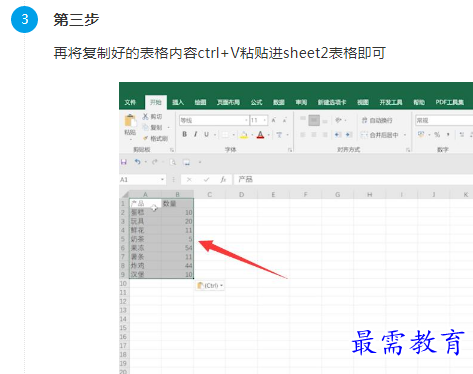Open the fill color dropdown arrow
The height and width of the screenshot is (374, 473).
(x=252, y=135)
